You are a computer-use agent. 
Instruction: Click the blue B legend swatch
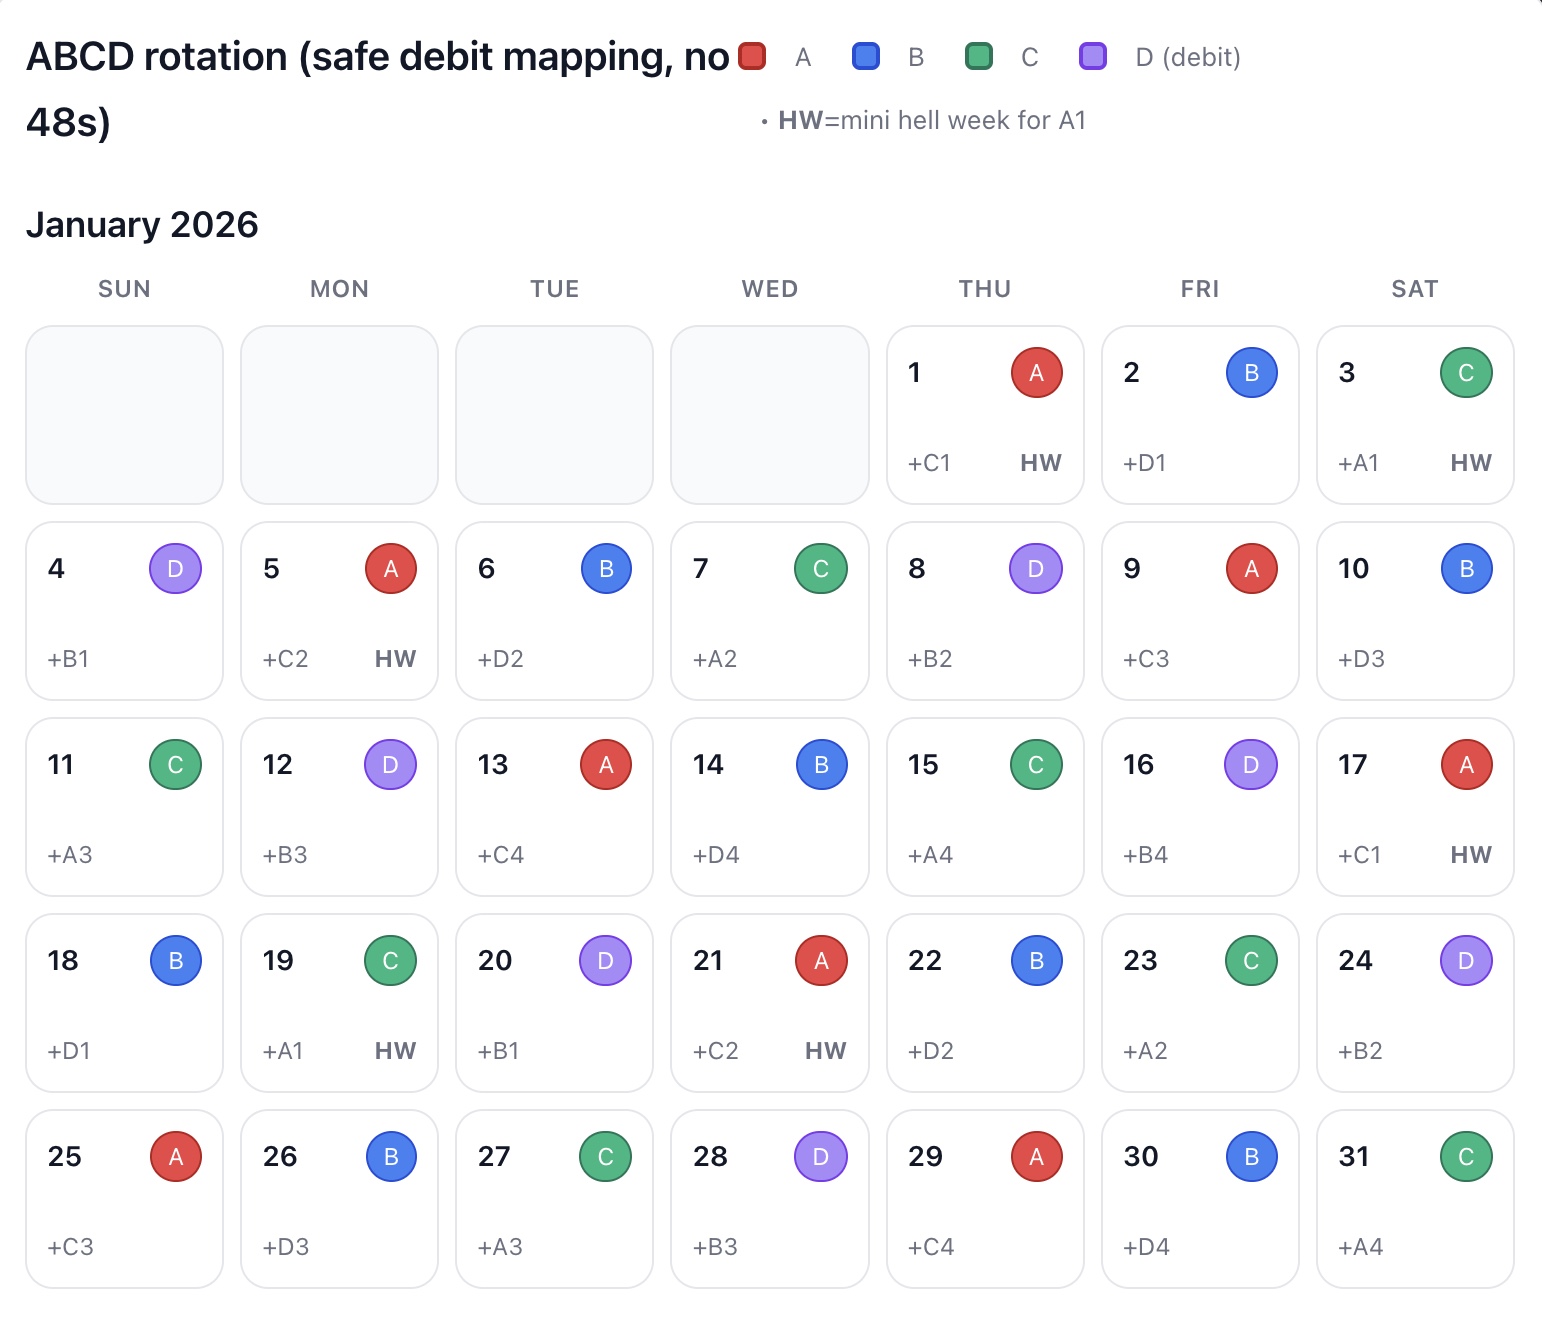866,57
